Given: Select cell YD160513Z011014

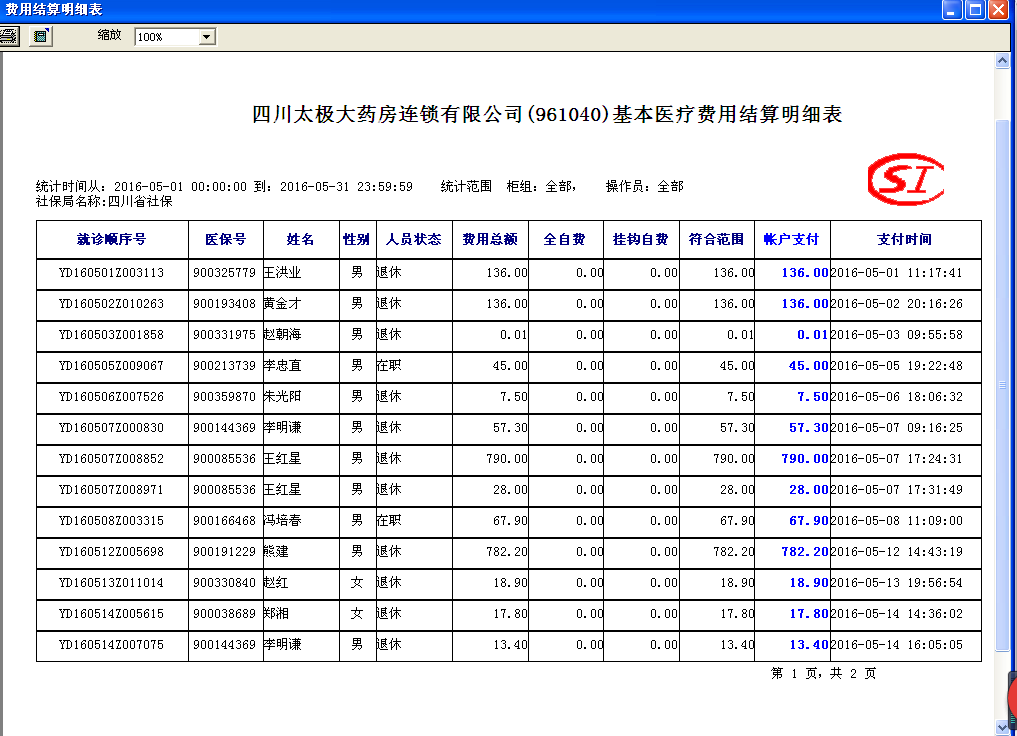Looking at the screenshot, I should [x=112, y=583].
